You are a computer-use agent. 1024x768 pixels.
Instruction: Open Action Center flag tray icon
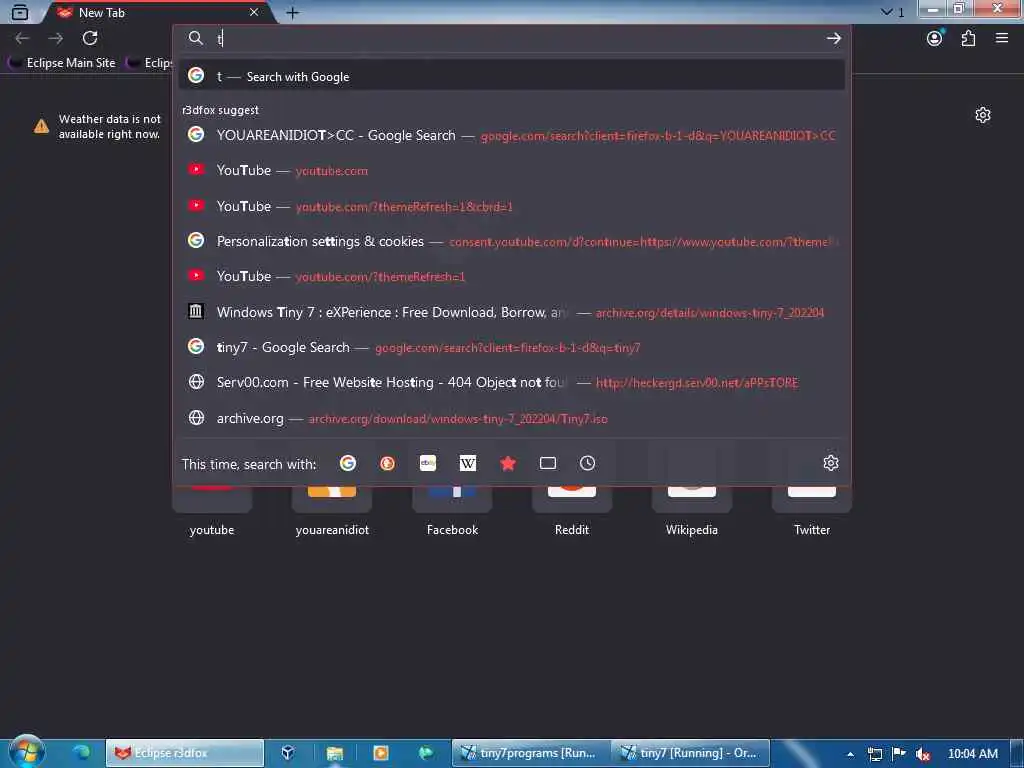click(899, 754)
